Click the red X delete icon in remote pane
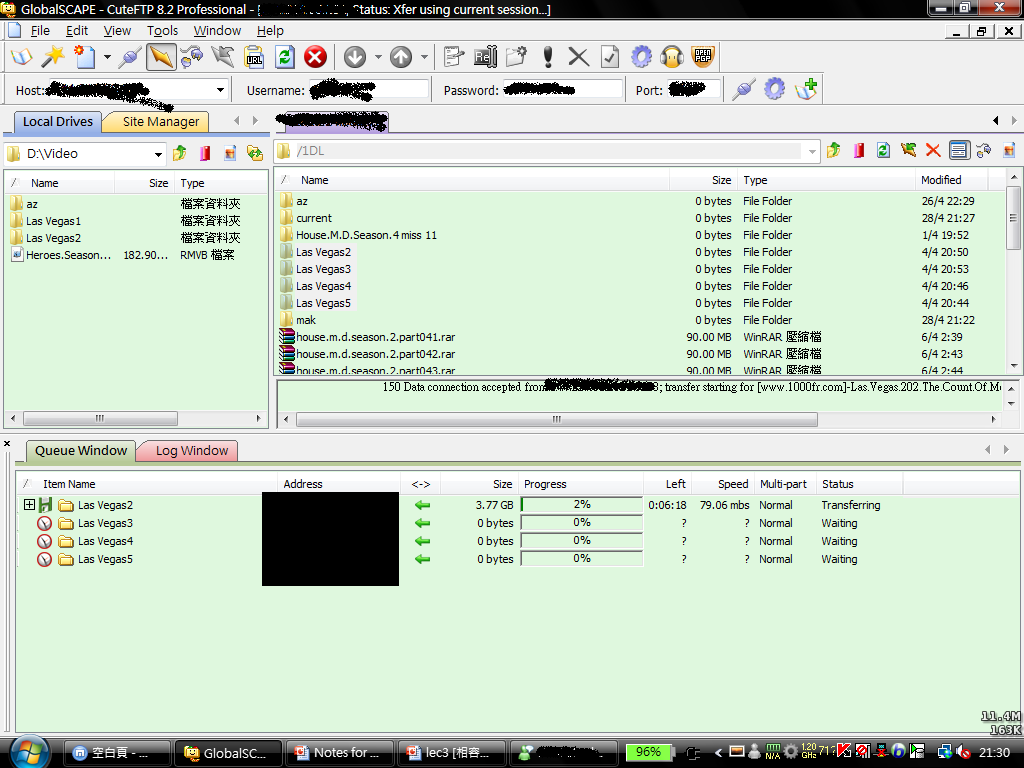 tap(933, 151)
